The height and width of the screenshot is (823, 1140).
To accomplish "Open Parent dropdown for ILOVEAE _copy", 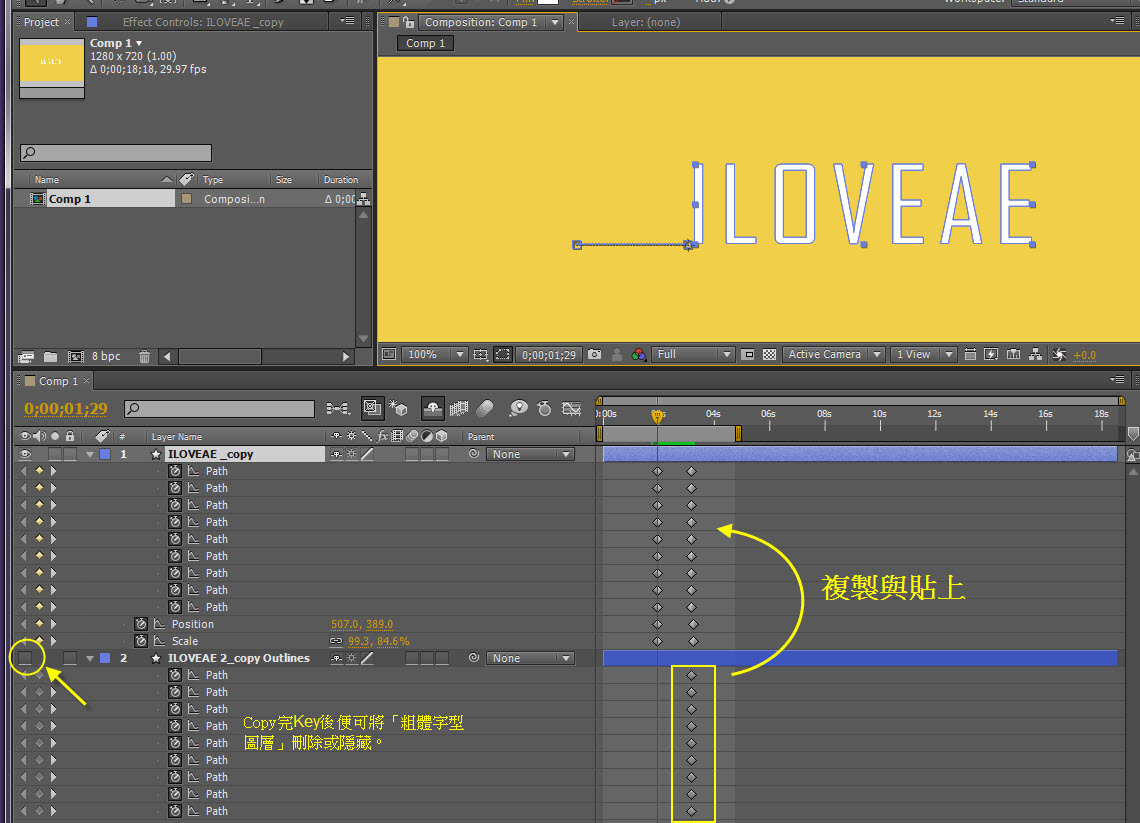I will (530, 454).
